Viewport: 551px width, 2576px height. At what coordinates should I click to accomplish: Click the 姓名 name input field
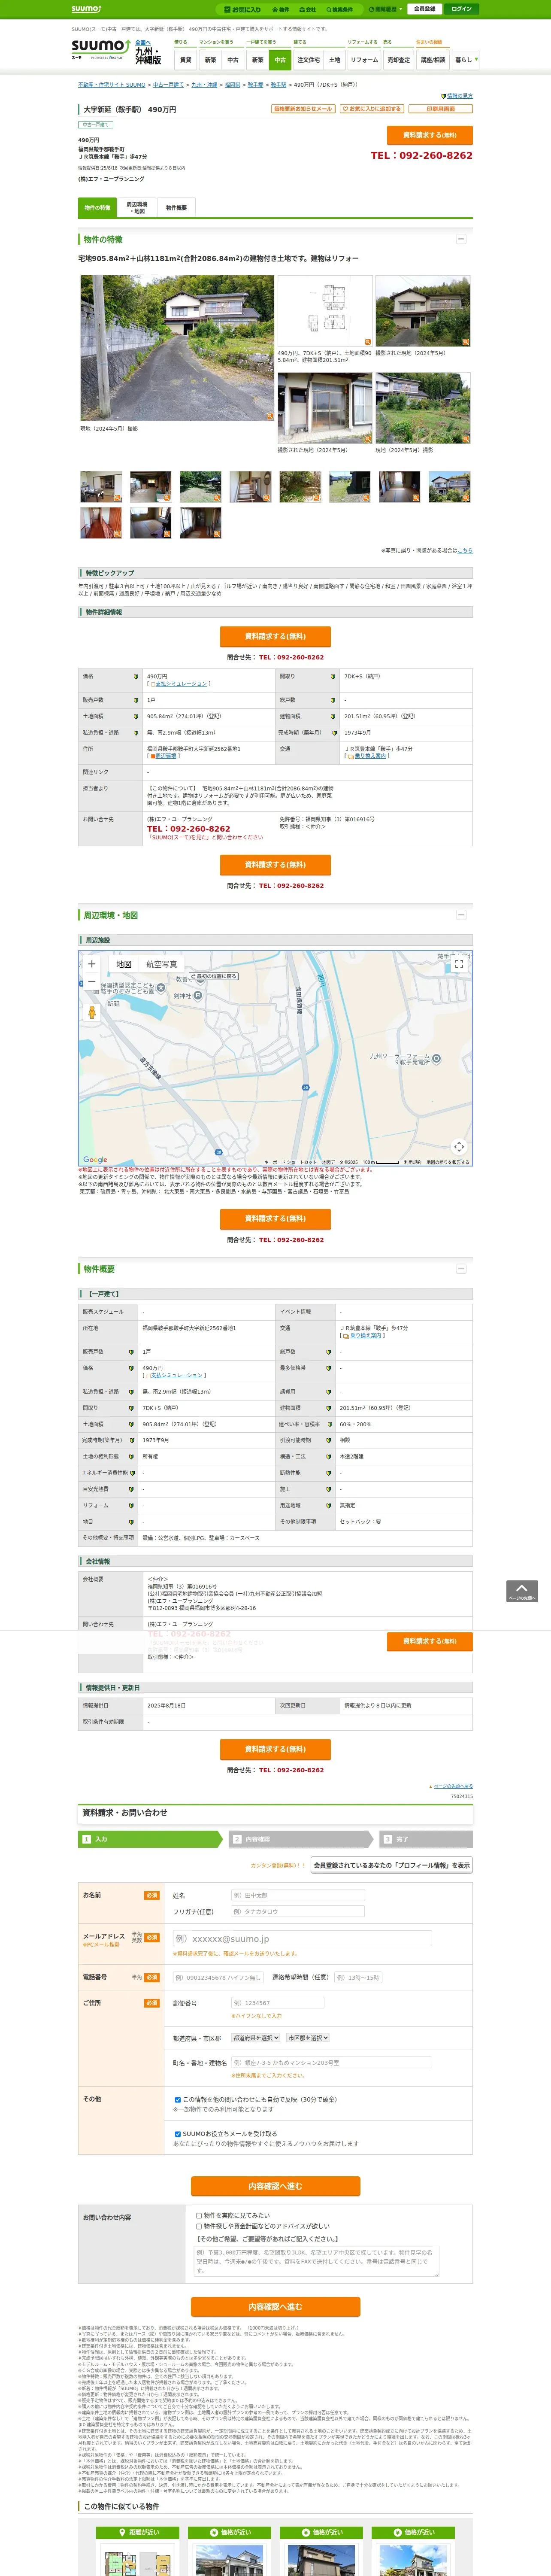(297, 1895)
